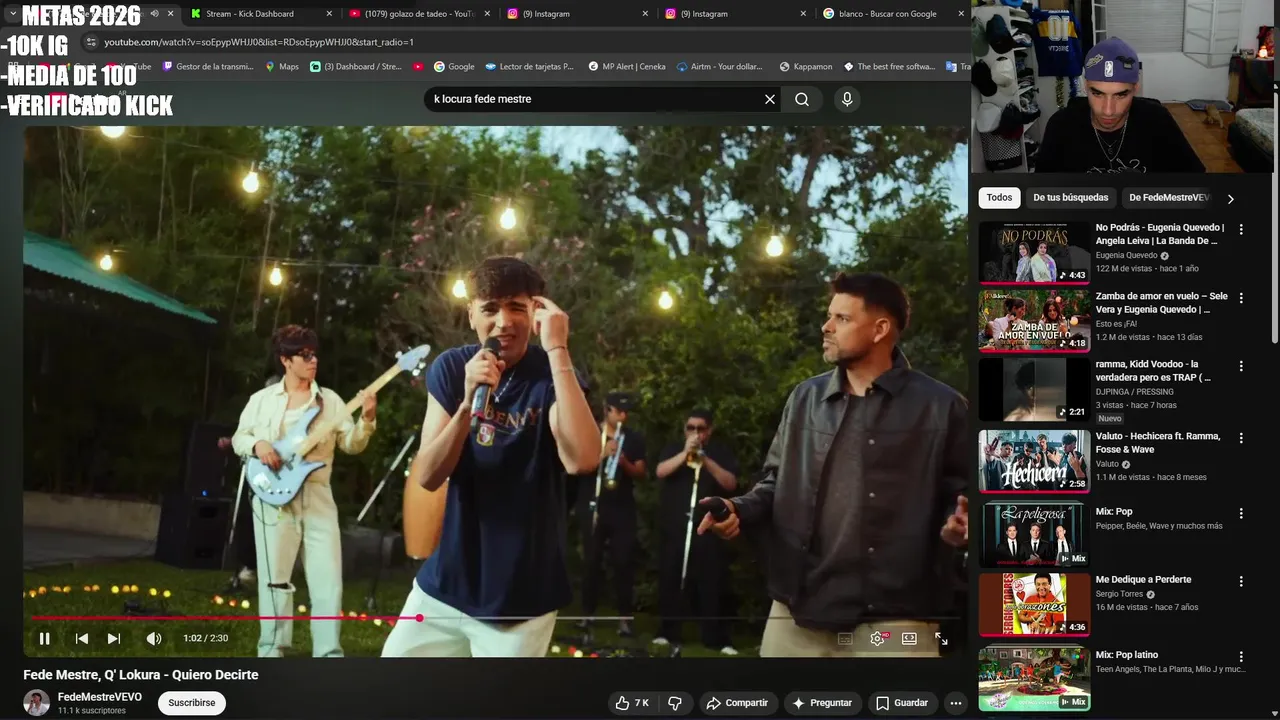
Task: Select the Todos filter chip
Action: pos(999,198)
